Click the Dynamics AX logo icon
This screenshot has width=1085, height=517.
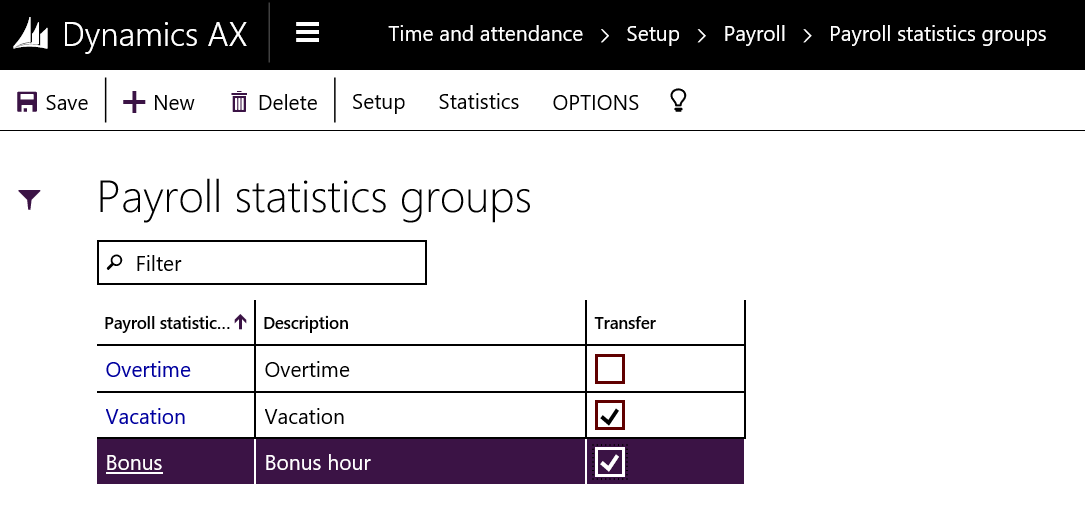click(32, 34)
